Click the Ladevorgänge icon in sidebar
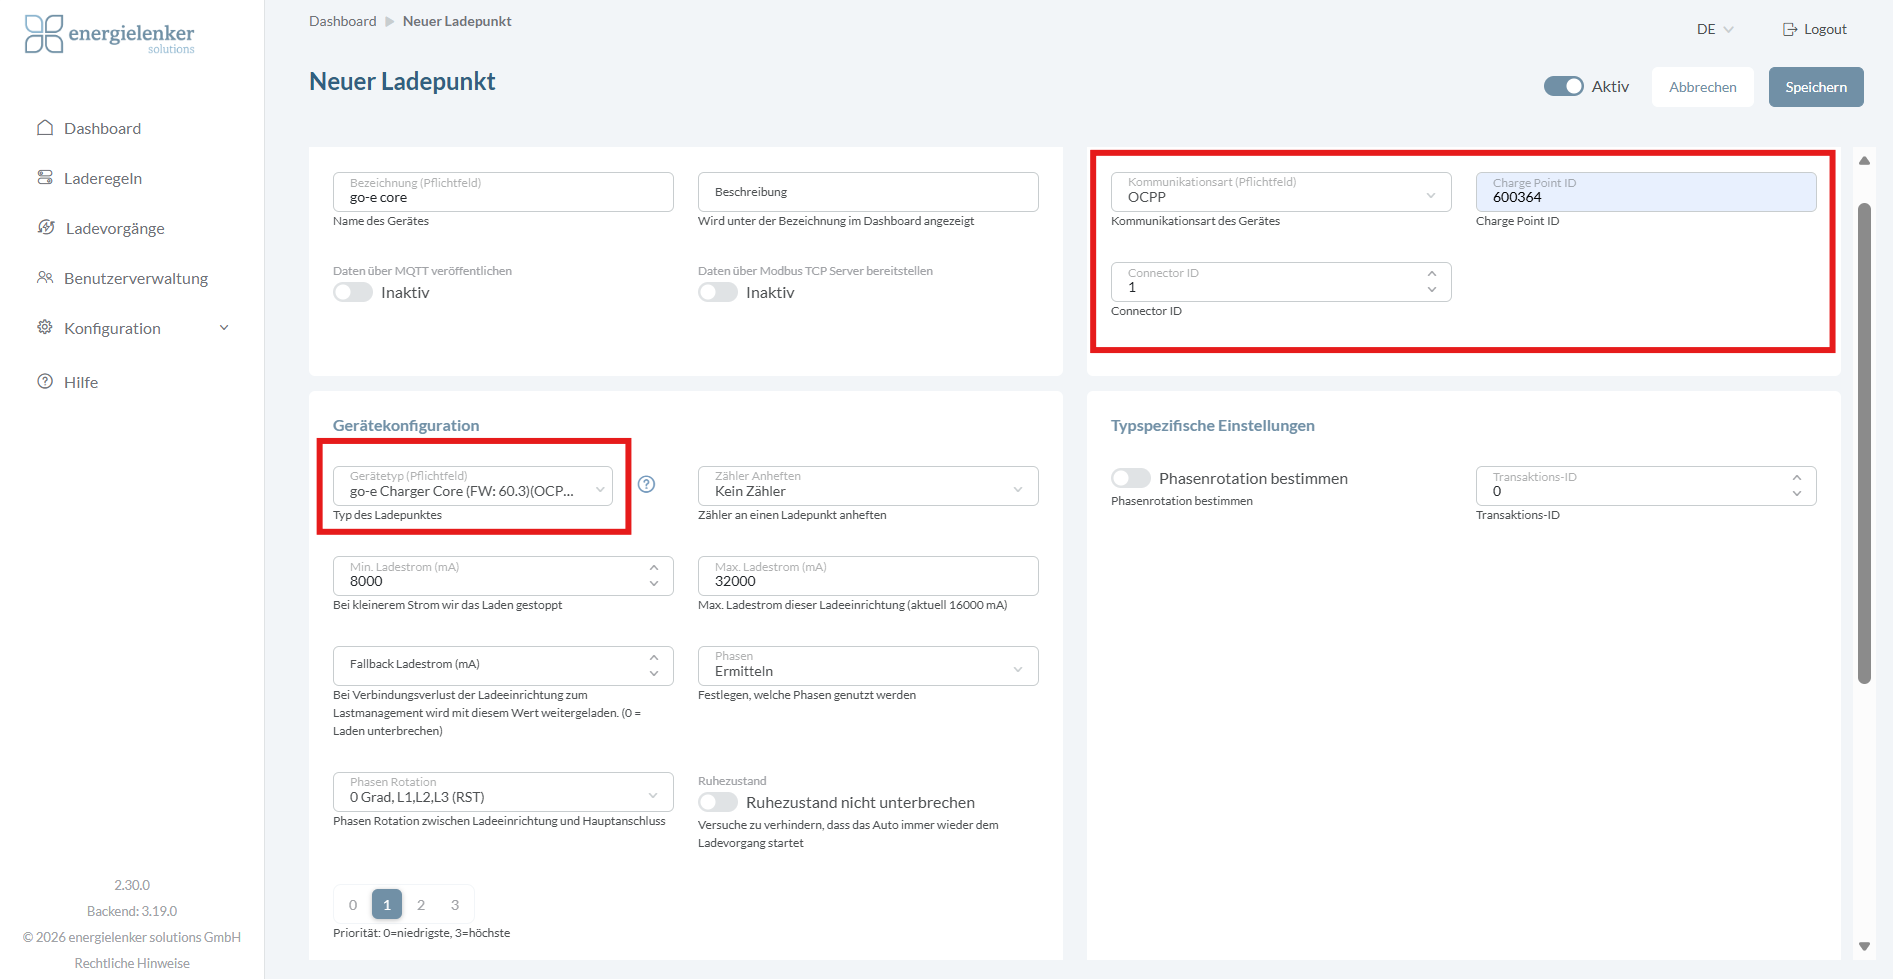The width and height of the screenshot is (1893, 979). (46, 228)
